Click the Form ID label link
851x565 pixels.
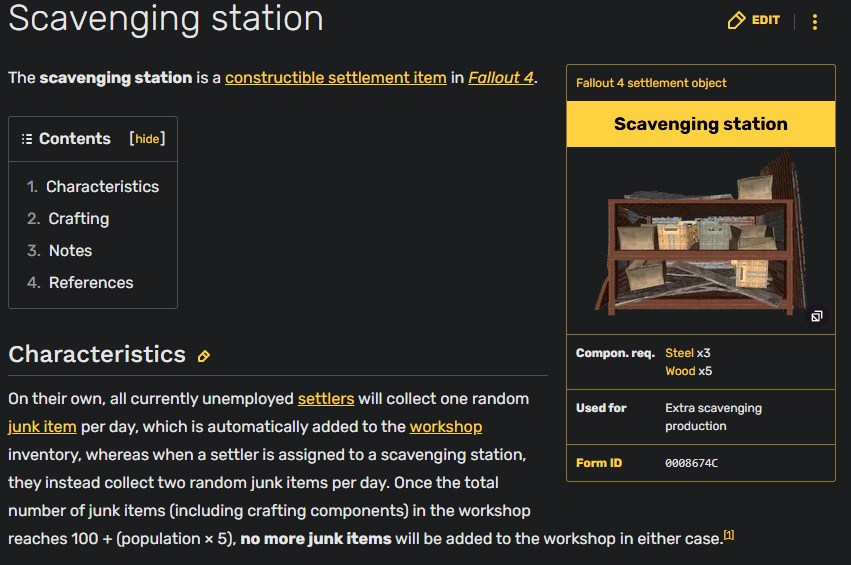[x=599, y=464]
